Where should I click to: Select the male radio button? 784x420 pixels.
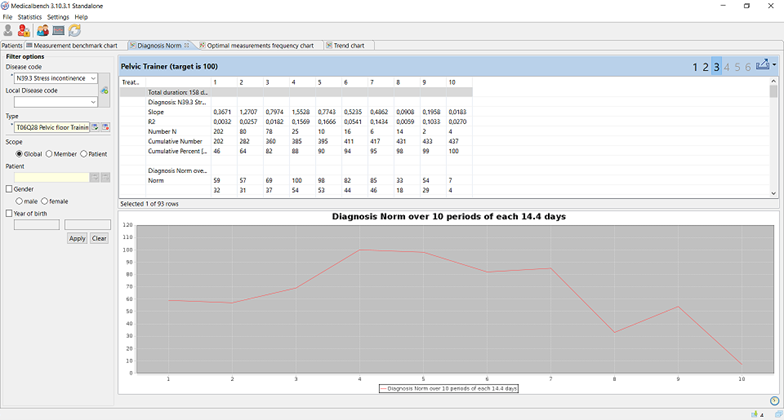[x=19, y=201]
